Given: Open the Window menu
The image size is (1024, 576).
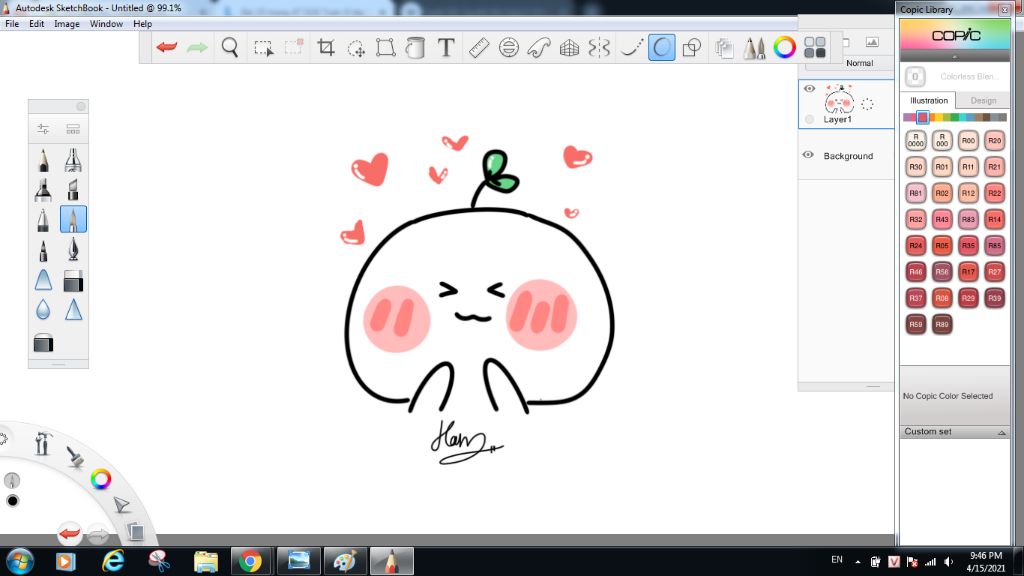Looking at the screenshot, I should tap(106, 24).
